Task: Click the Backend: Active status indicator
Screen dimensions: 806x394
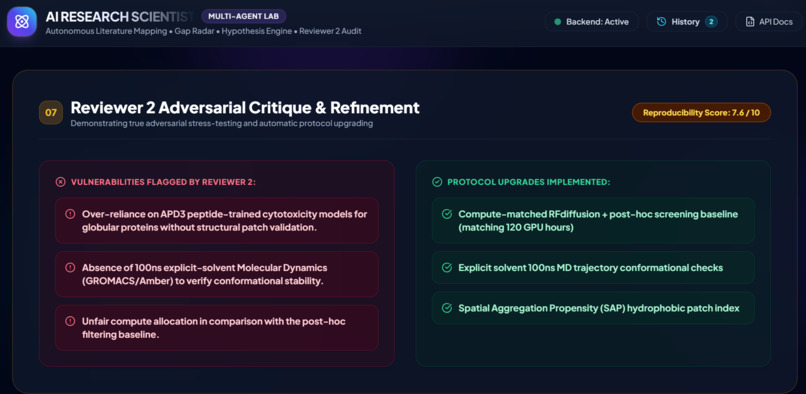Action: (592, 22)
